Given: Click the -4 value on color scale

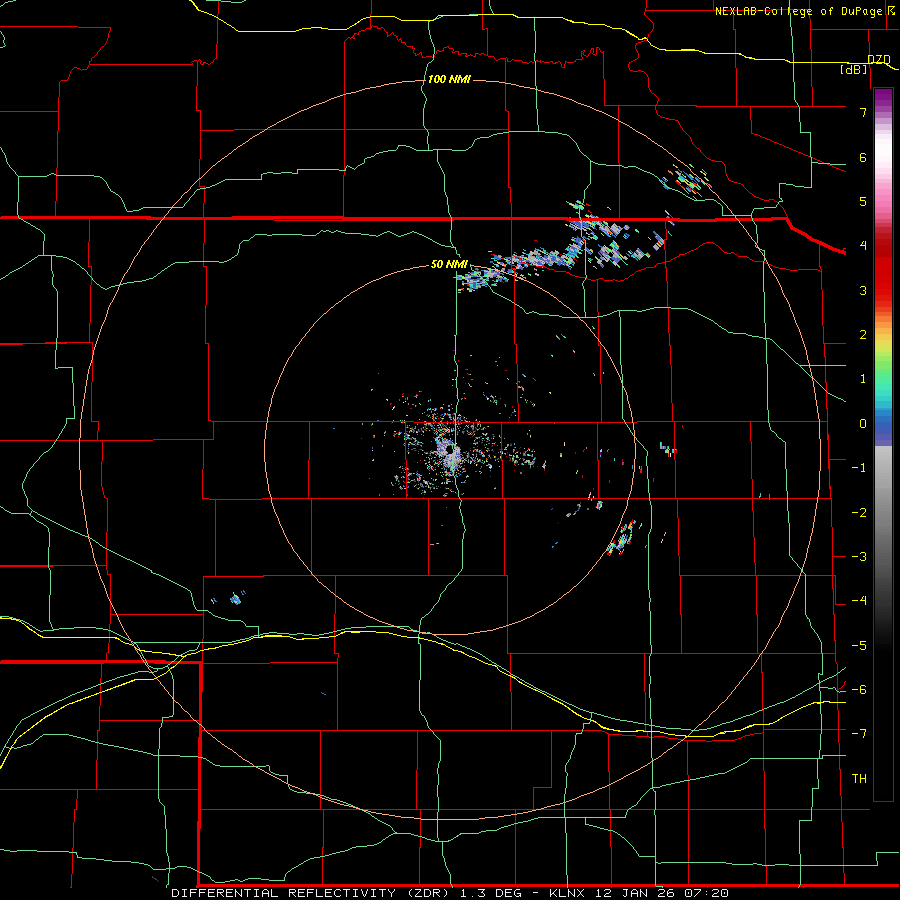Looking at the screenshot, I should pyautogui.click(x=859, y=601).
